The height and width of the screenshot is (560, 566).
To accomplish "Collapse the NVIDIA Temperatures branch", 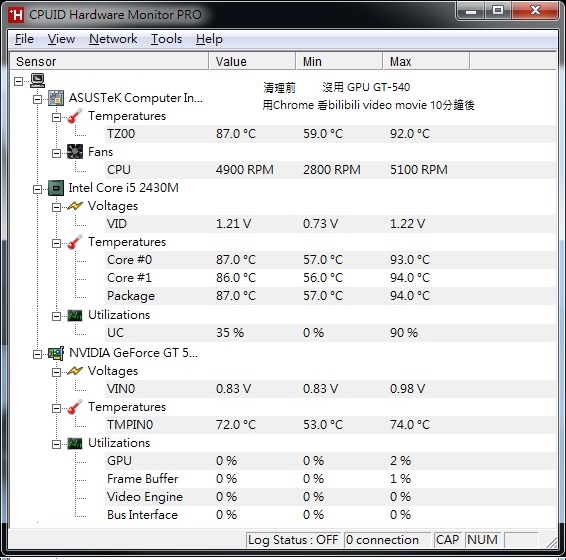I will click(56, 408).
